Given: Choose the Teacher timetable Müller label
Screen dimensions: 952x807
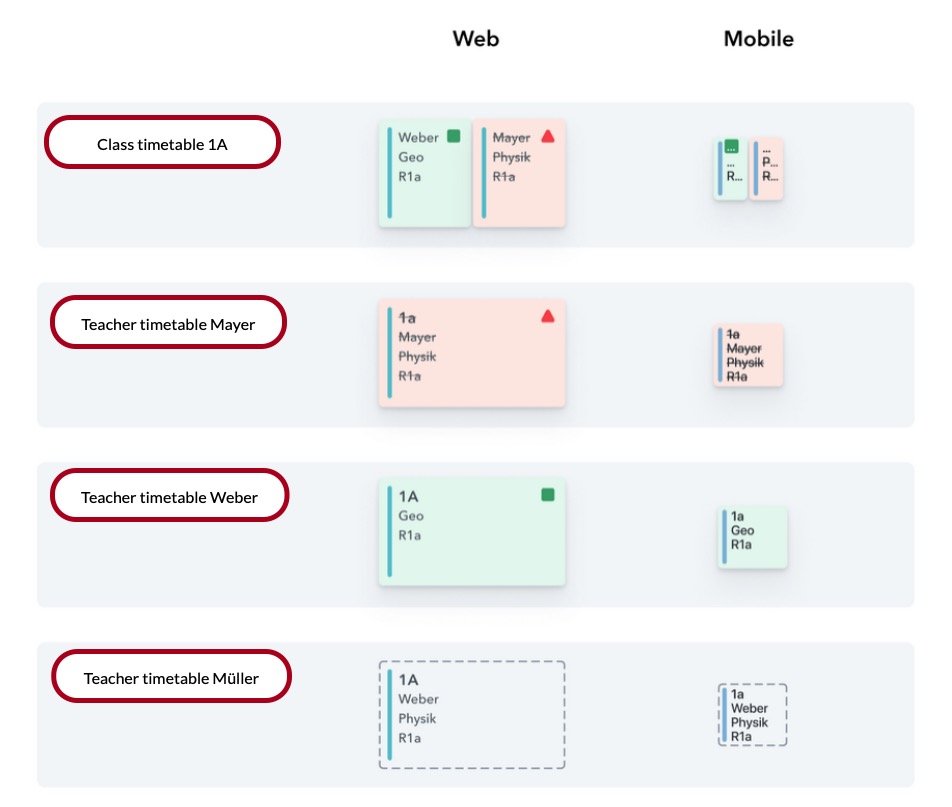Looking at the screenshot, I should (x=171, y=678).
